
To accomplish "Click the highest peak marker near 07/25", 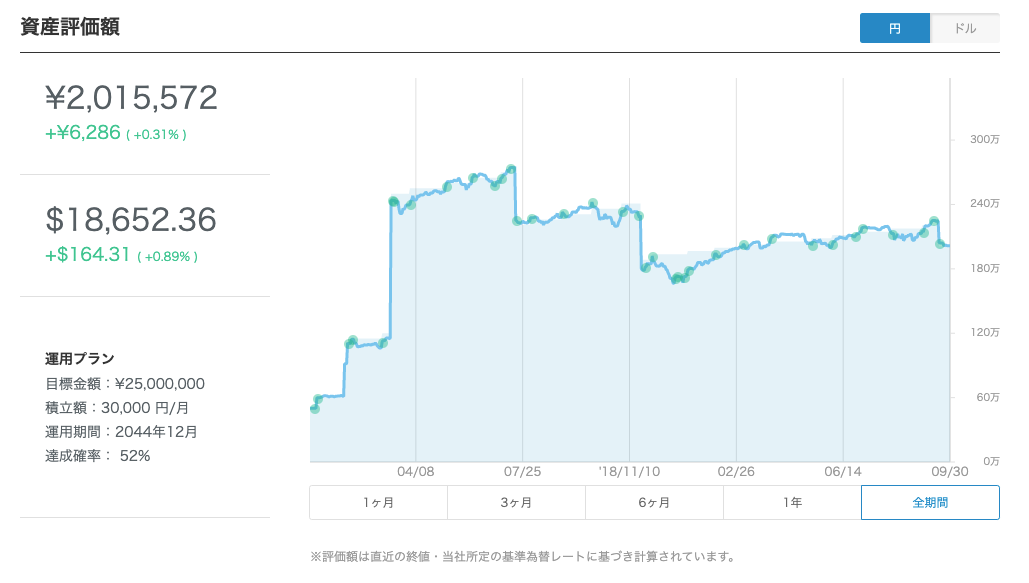I will point(511,169).
